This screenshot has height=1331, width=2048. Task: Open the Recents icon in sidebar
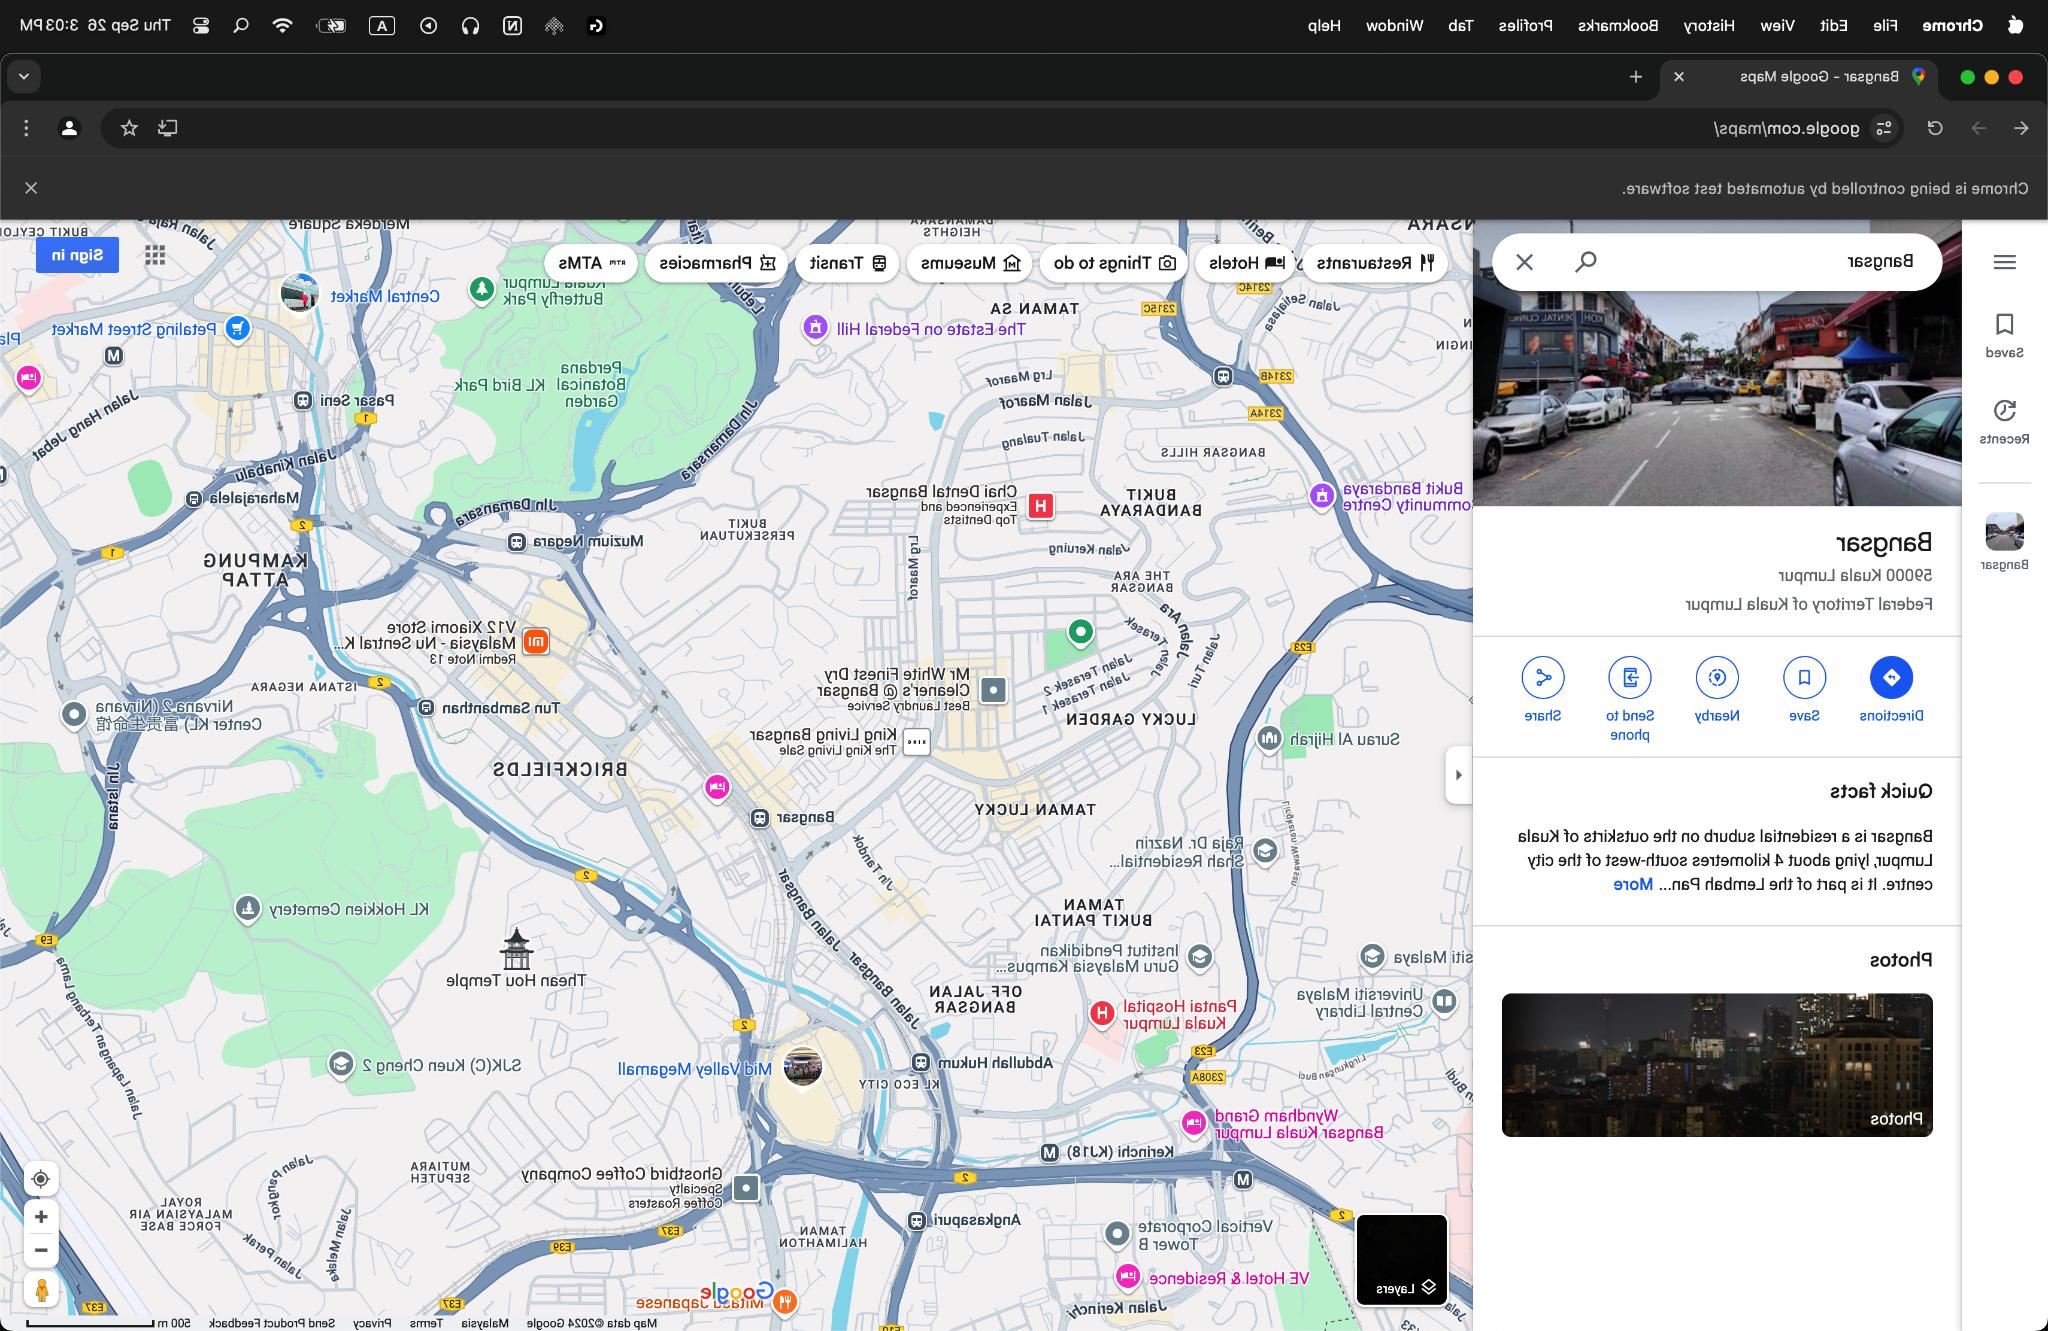(2004, 421)
